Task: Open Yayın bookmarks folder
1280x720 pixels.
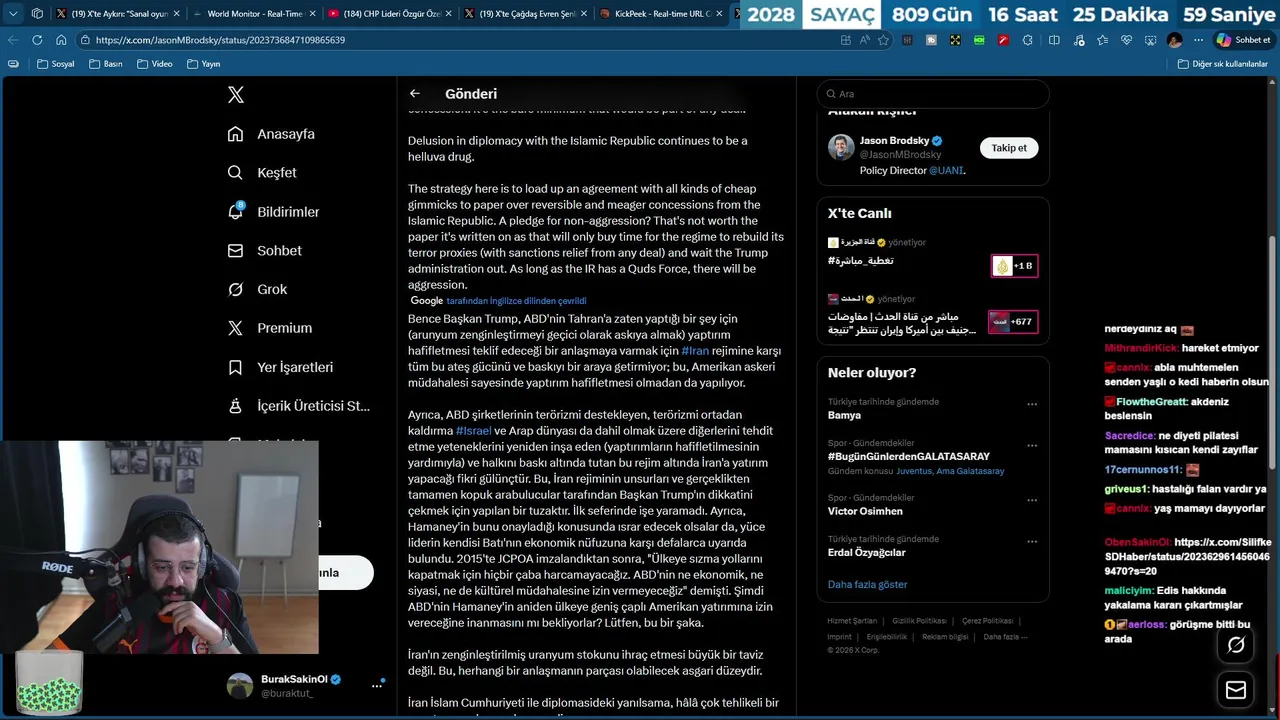Action: pyautogui.click(x=203, y=64)
